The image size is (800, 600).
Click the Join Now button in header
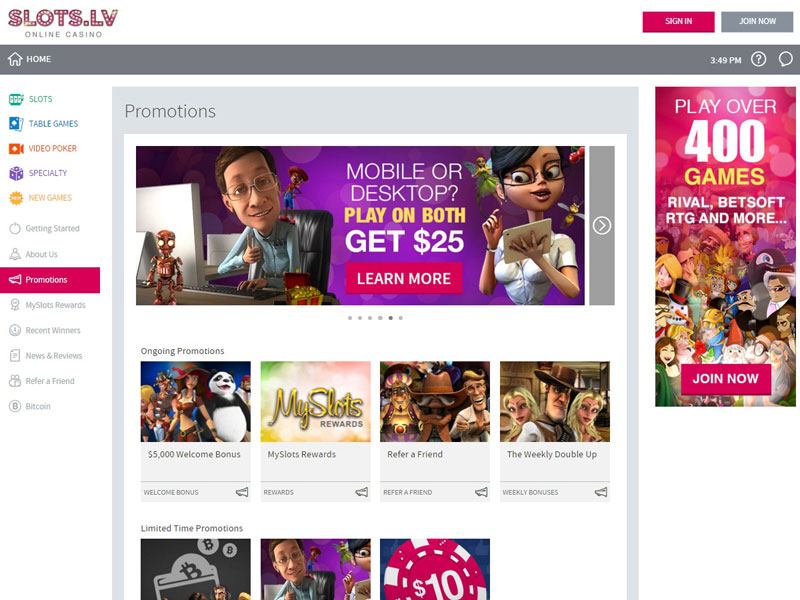point(757,21)
